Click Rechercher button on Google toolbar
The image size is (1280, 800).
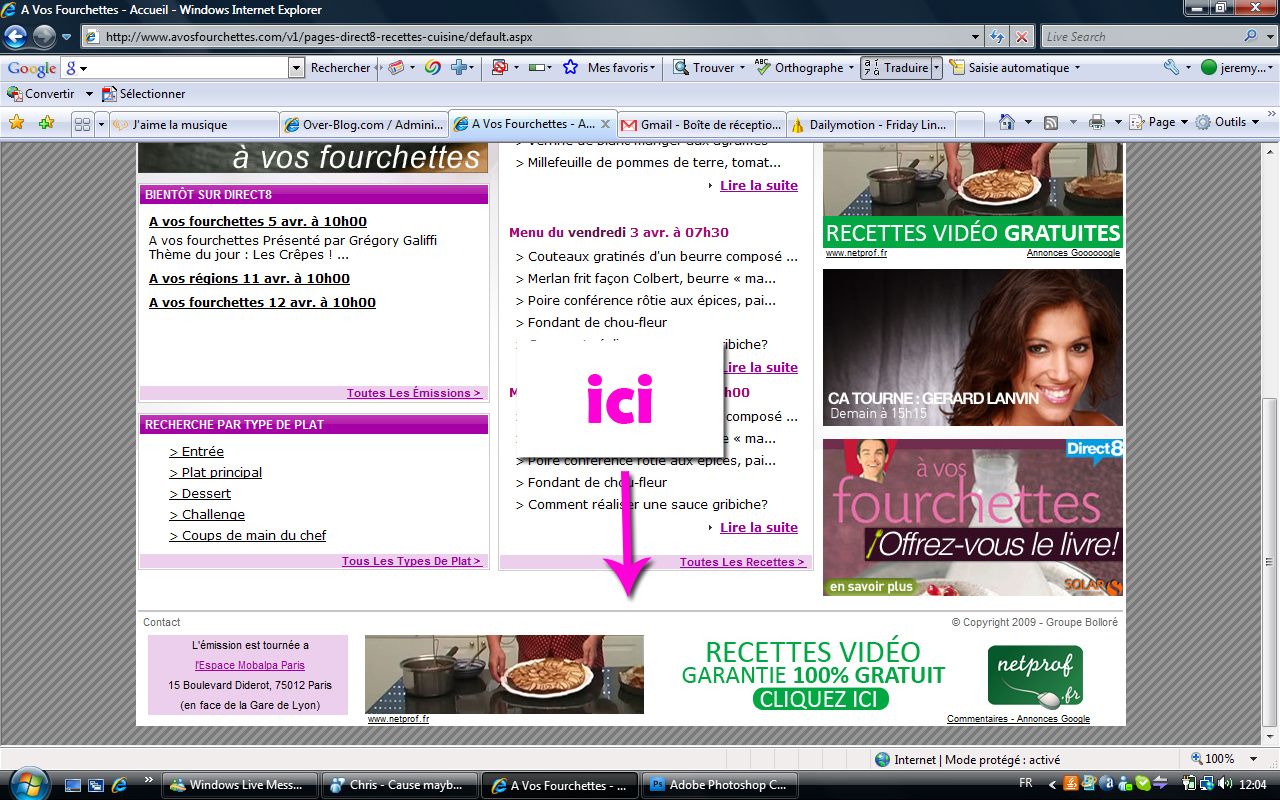341,68
